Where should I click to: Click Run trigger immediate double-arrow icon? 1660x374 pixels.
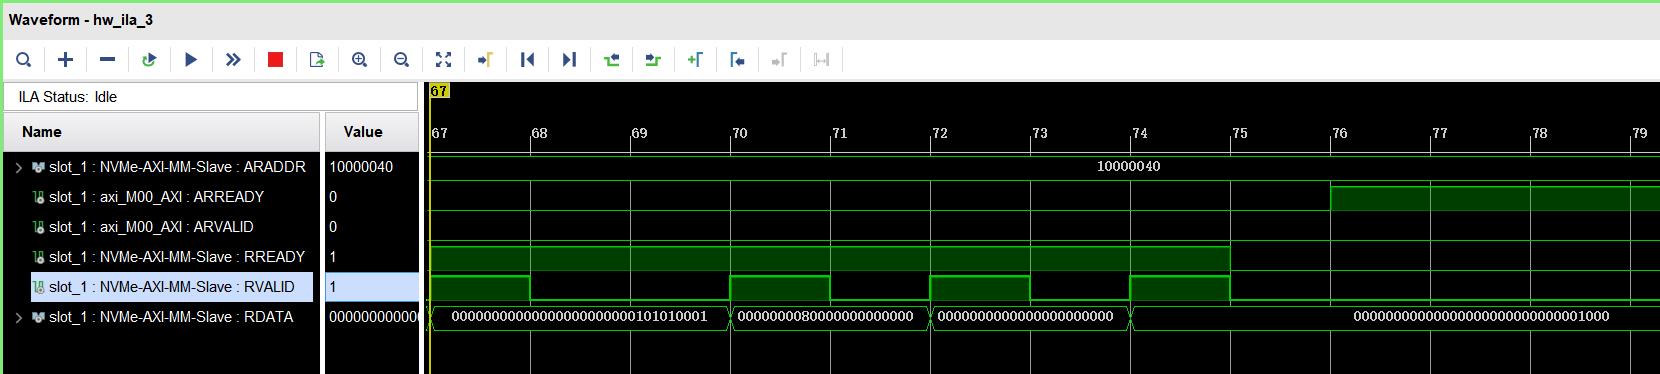[x=233, y=60]
